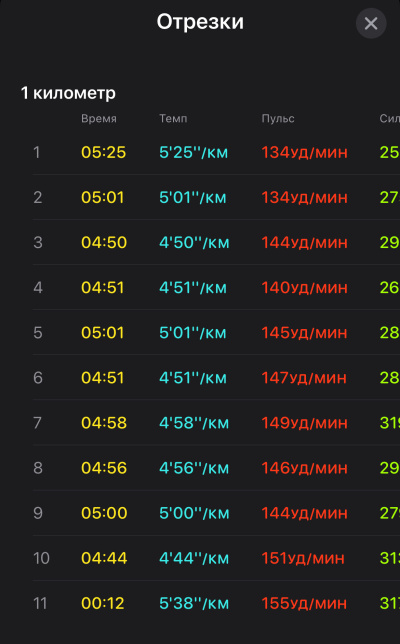
Task: Select split 2 pace 5'01''/км
Action: pos(193,198)
